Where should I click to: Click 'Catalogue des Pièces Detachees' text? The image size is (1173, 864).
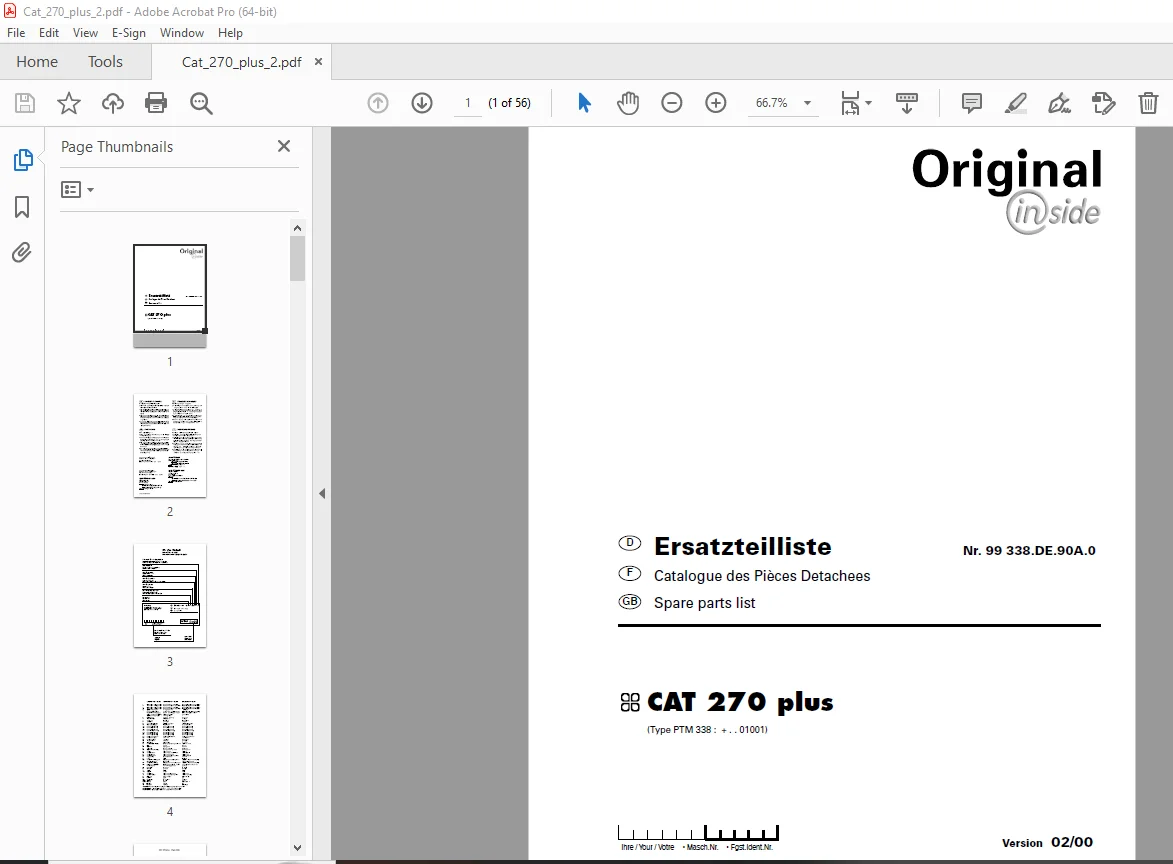point(762,576)
